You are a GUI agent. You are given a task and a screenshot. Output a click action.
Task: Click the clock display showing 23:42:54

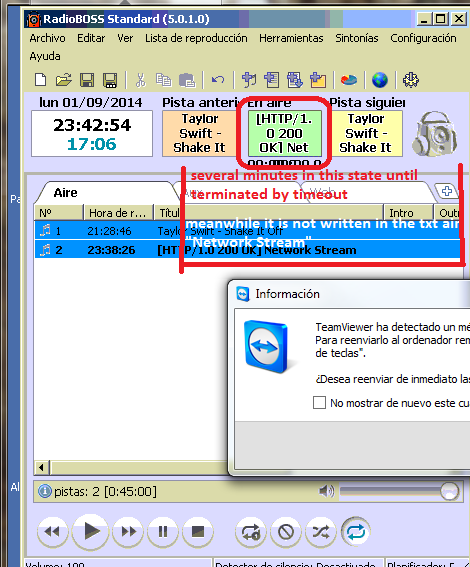pyautogui.click(x=92, y=134)
